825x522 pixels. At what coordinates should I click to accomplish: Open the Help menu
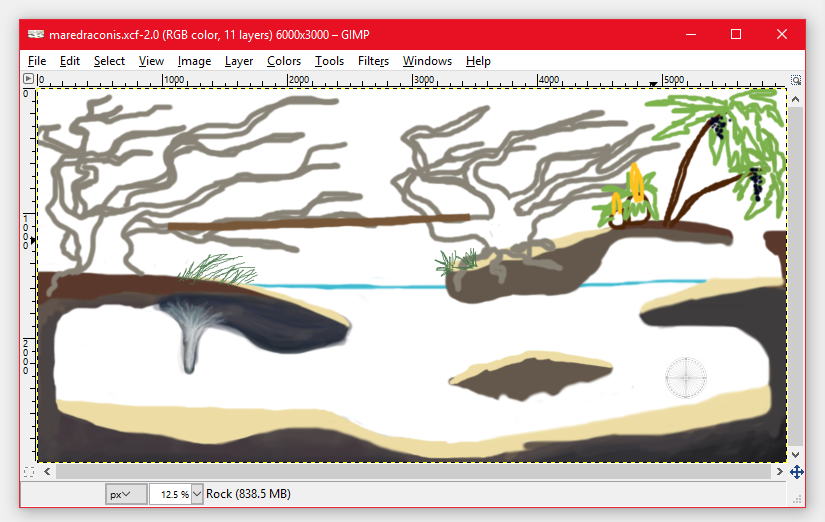pos(478,61)
